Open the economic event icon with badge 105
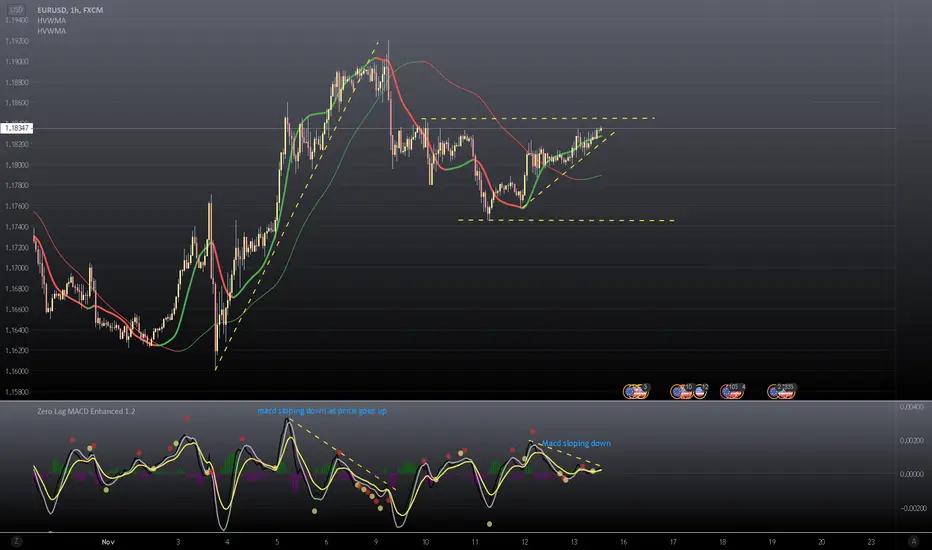The width and height of the screenshot is (932, 550). (x=732, y=391)
